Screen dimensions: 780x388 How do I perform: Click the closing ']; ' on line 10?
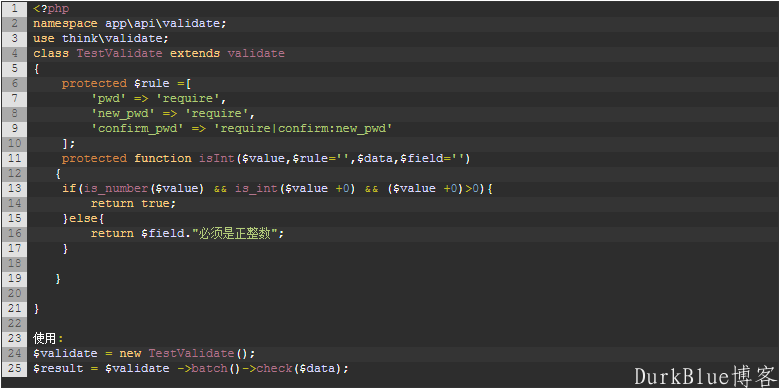pyautogui.click(x=69, y=143)
